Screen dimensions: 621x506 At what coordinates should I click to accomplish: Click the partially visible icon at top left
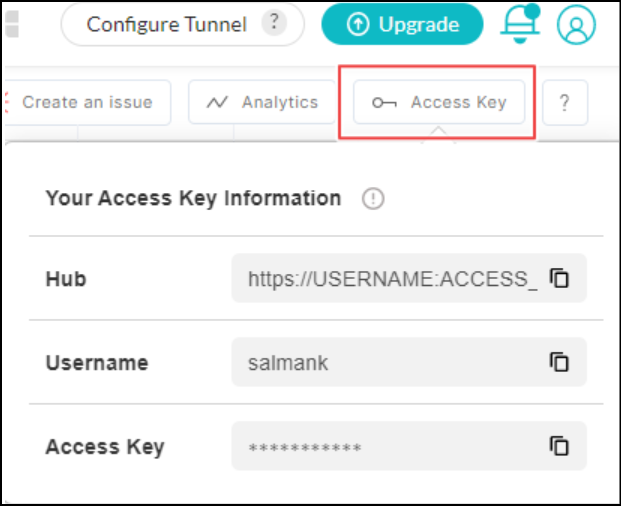click(10, 24)
